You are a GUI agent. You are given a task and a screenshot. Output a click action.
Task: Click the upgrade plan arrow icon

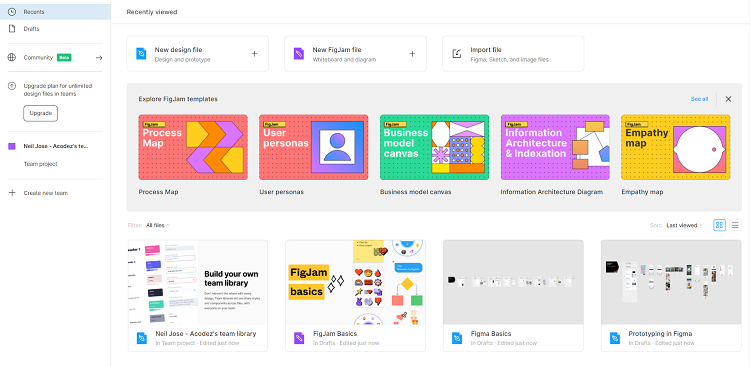pyautogui.click(x=12, y=86)
